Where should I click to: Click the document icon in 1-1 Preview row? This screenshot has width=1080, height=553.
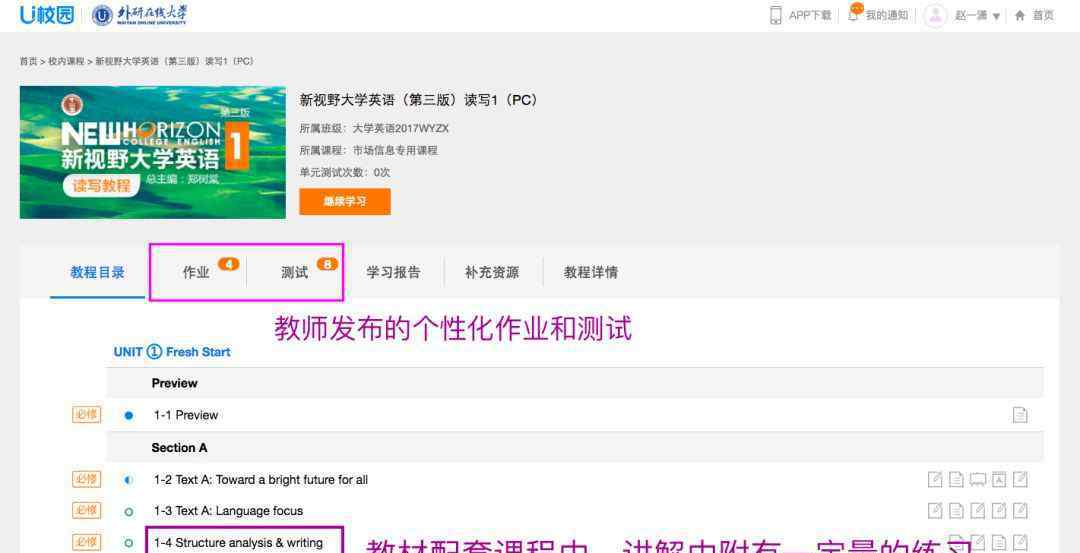(x=1020, y=415)
